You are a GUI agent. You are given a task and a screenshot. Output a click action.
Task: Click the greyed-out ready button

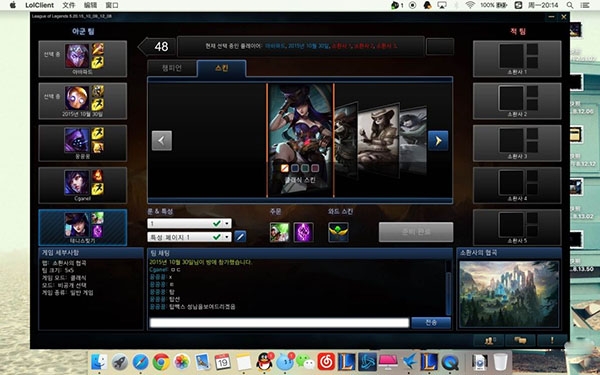(x=416, y=232)
